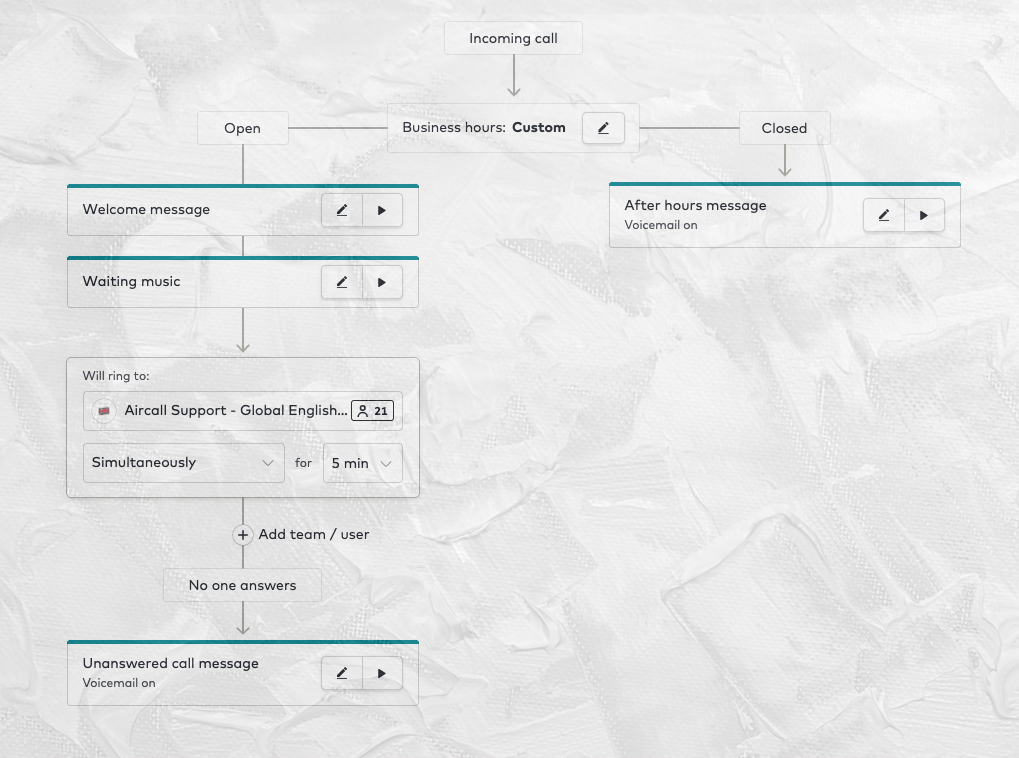Screen dimensions: 1019x758
Task: Select the Closed branch label
Action: click(x=784, y=128)
